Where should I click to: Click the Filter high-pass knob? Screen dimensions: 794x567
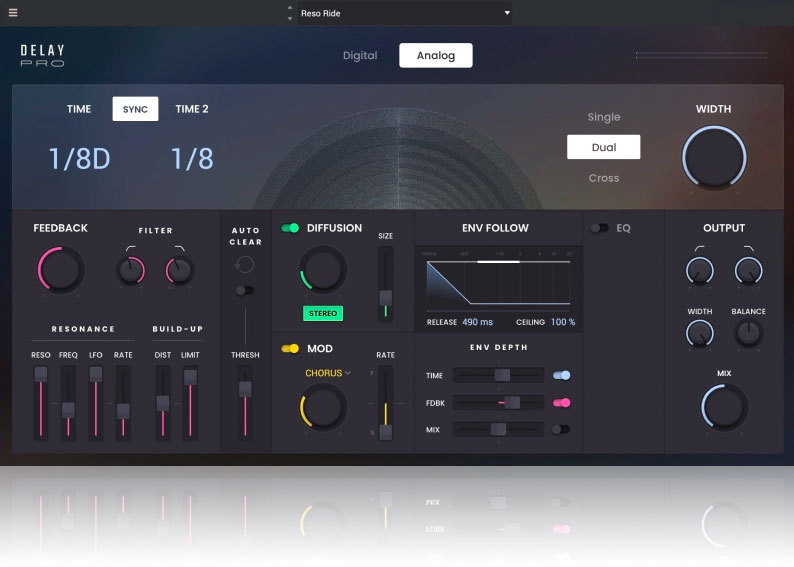pos(131,269)
